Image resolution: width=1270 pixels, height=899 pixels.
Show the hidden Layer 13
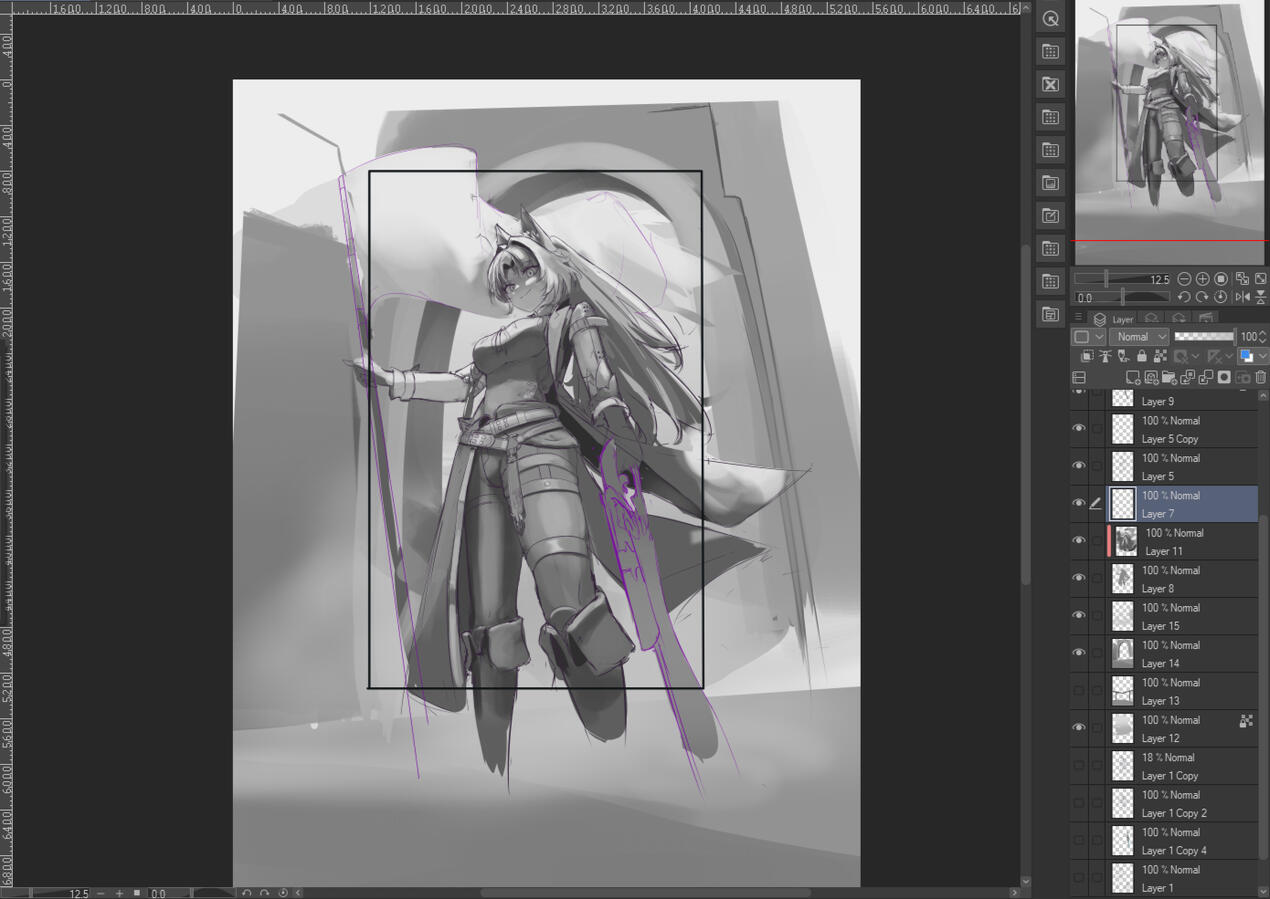click(x=1079, y=690)
